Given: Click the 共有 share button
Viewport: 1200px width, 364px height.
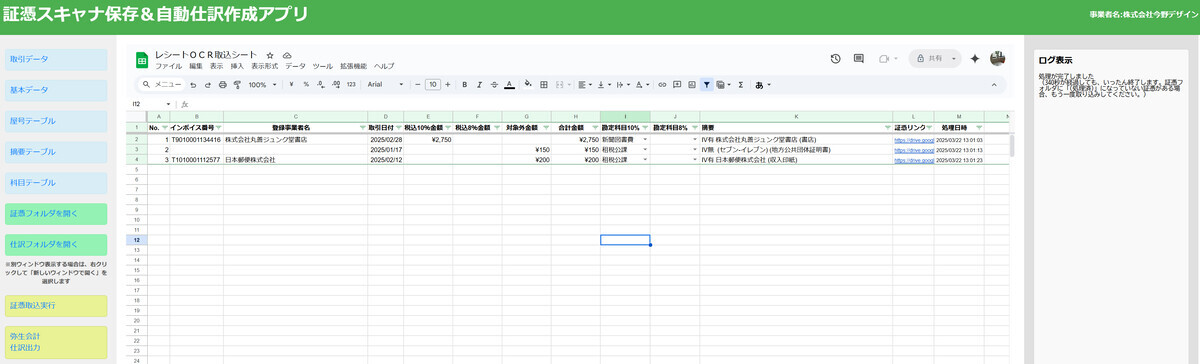Looking at the screenshot, I should (x=934, y=59).
